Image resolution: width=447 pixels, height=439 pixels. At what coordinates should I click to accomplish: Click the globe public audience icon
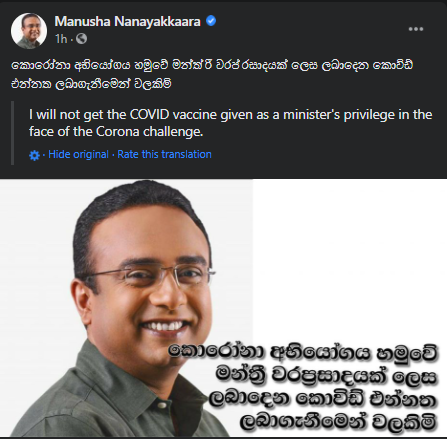pos(81,39)
